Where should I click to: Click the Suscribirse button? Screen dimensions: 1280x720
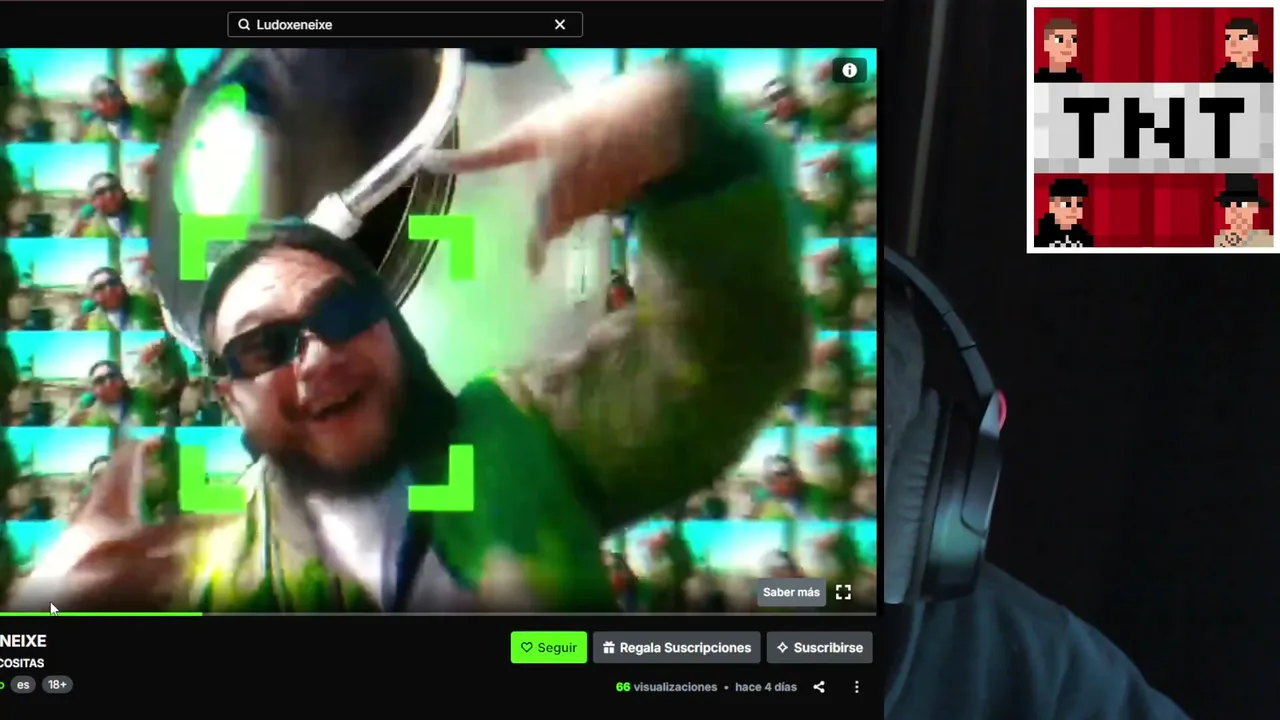coord(820,647)
